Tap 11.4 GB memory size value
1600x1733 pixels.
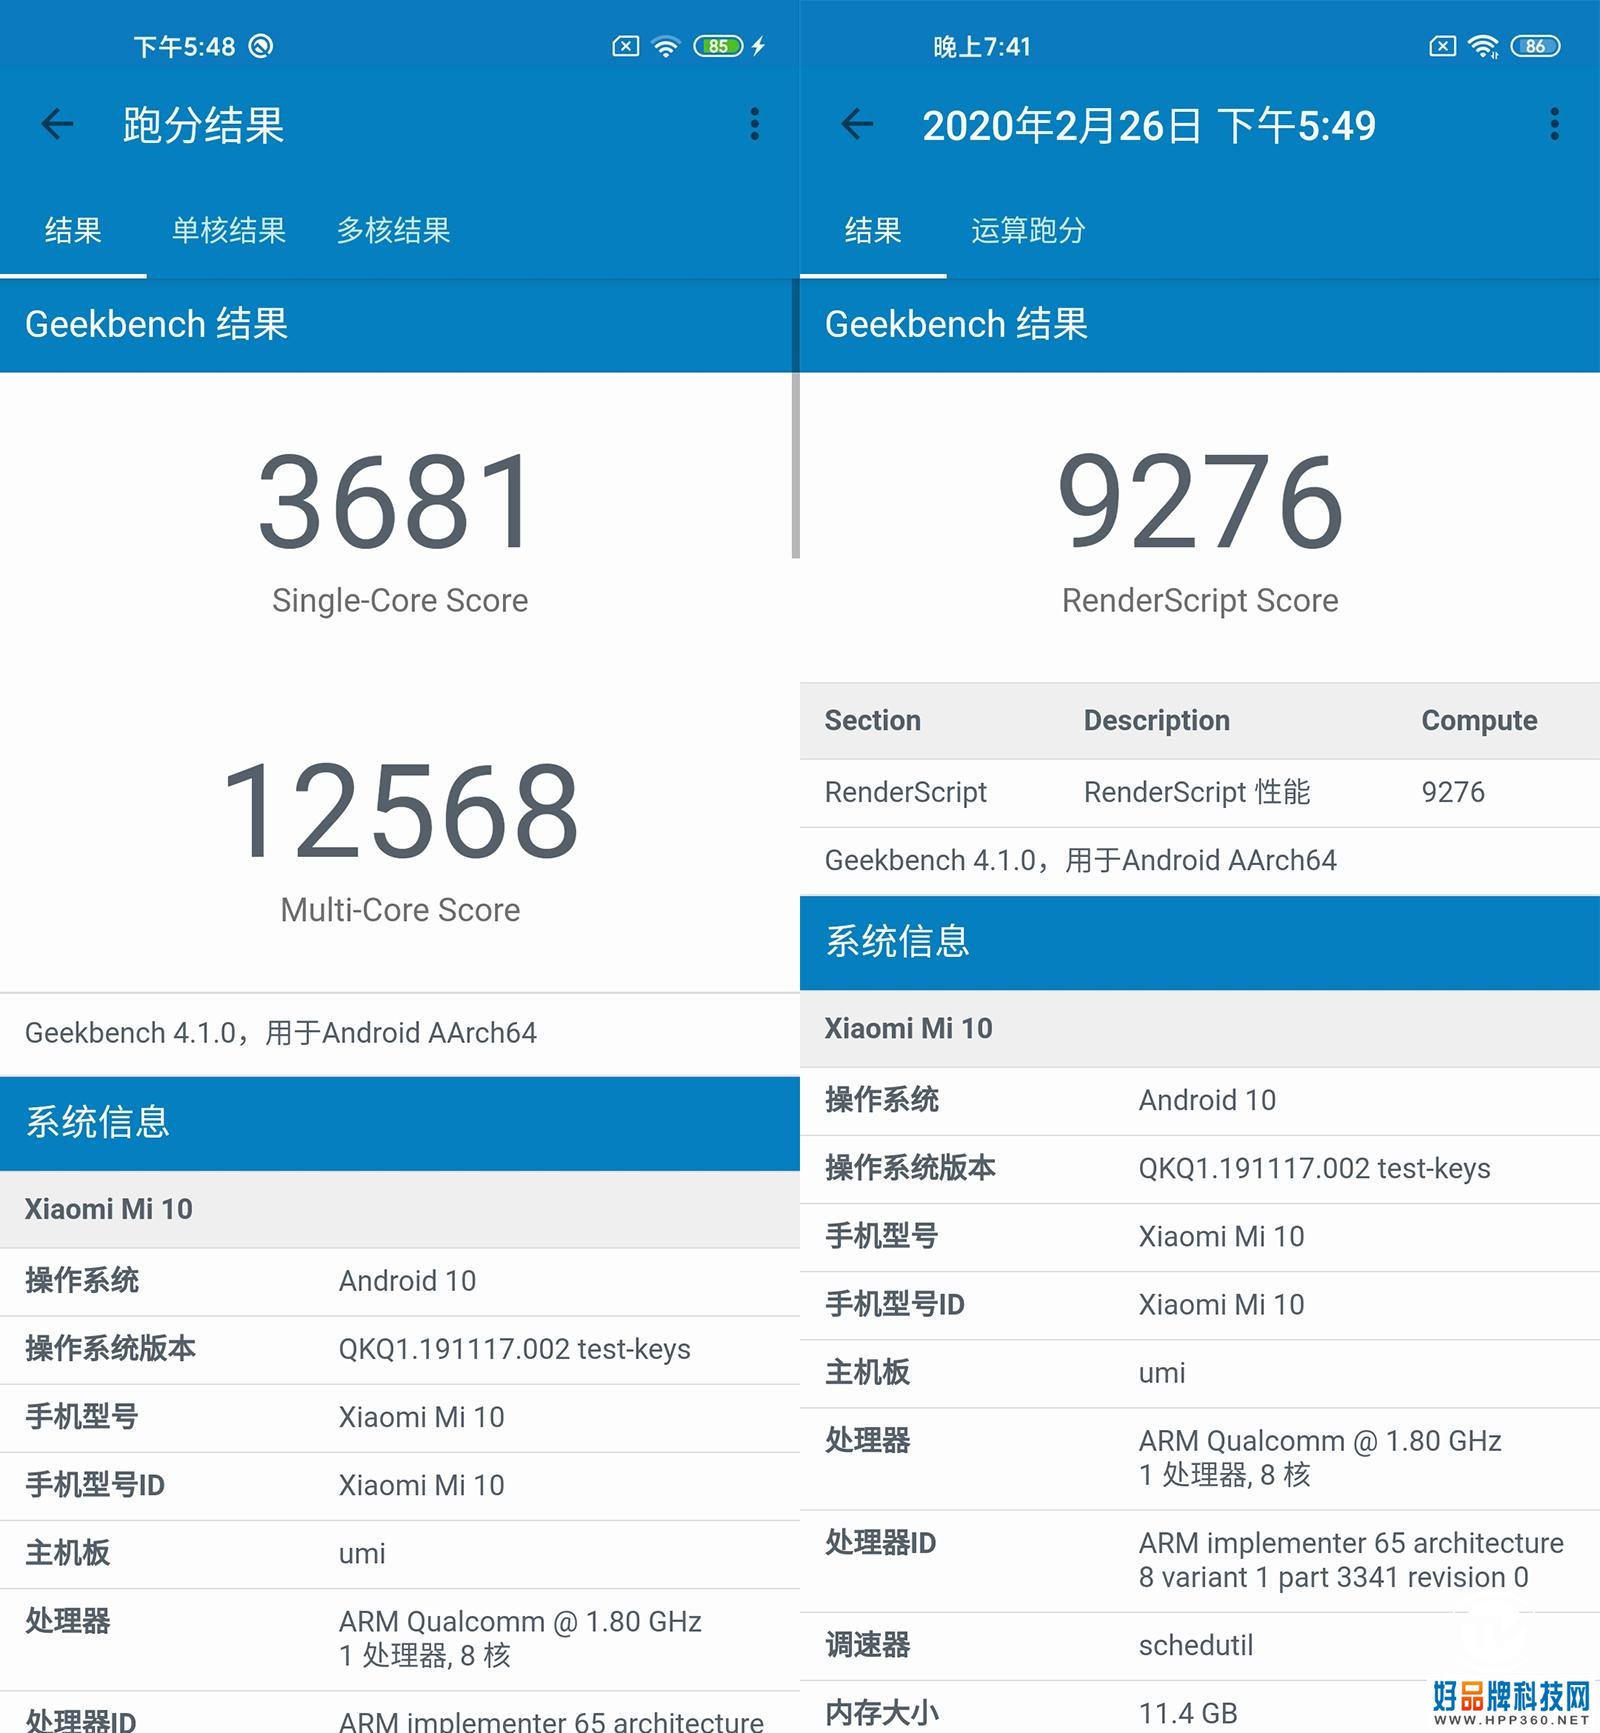(x=1188, y=1713)
